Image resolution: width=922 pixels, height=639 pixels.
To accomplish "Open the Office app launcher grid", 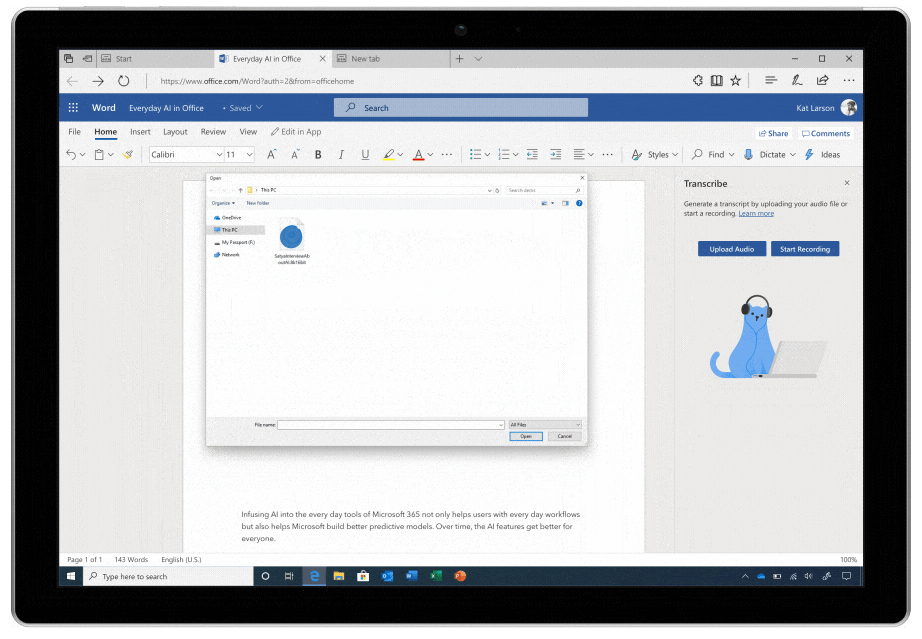I will pos(73,108).
